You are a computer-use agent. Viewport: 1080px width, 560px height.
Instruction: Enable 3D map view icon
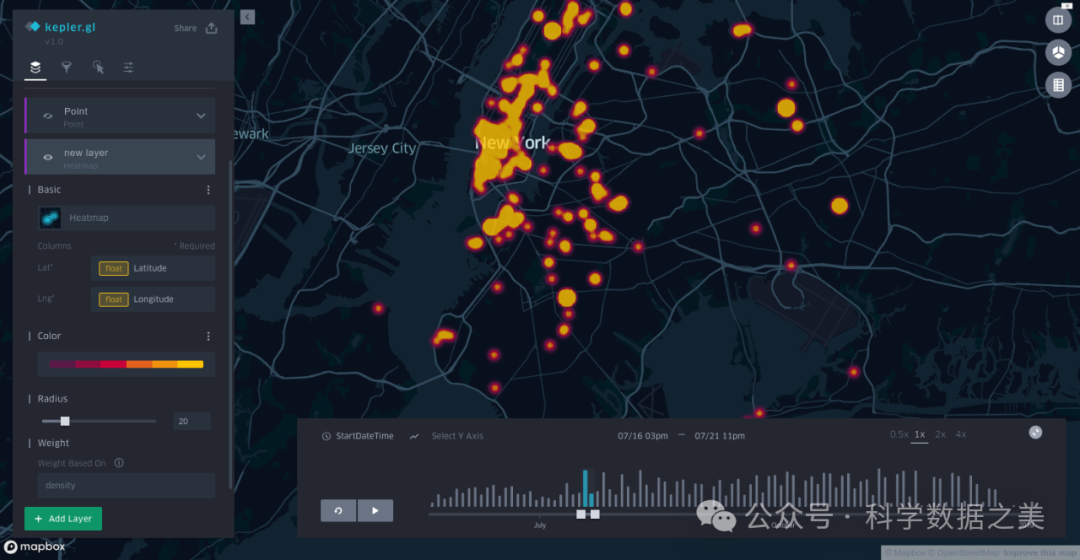coord(1058,52)
